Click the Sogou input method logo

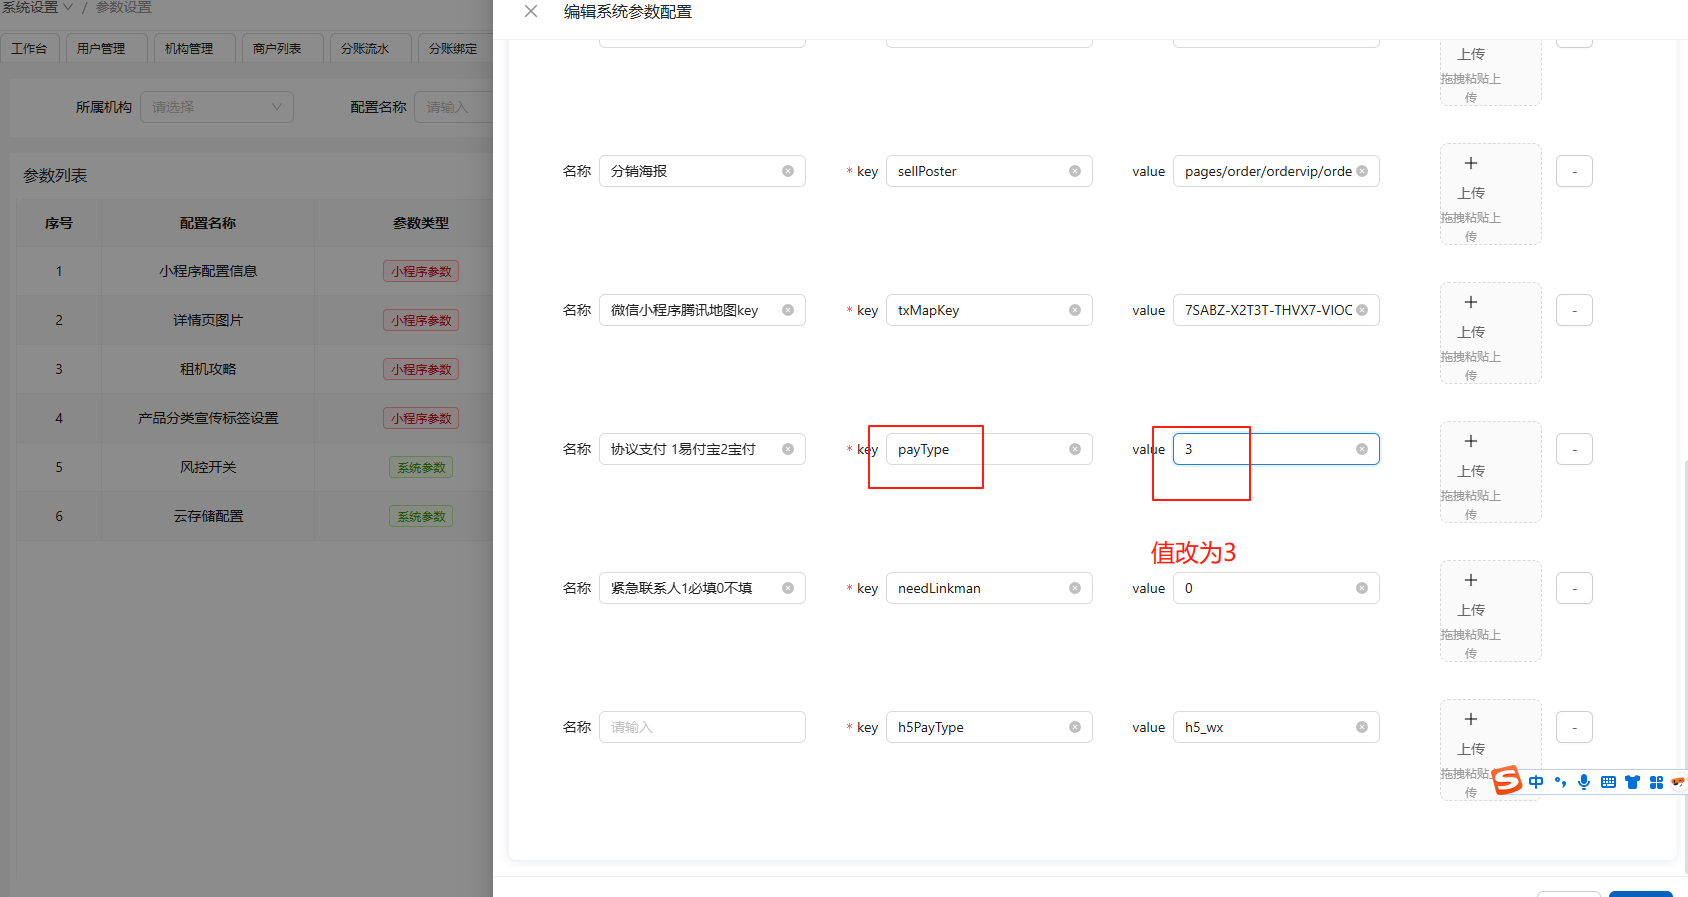(1507, 780)
